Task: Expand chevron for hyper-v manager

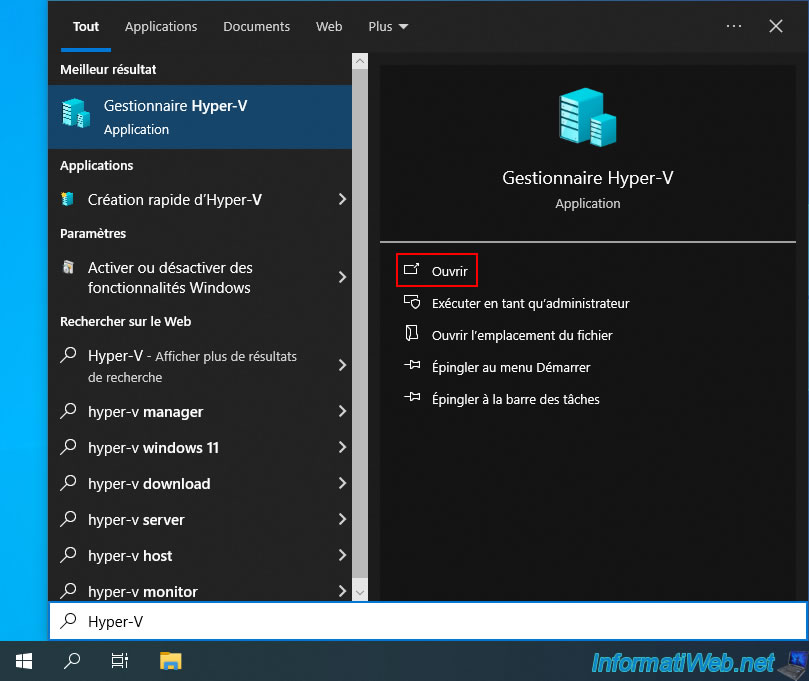Action: [342, 411]
